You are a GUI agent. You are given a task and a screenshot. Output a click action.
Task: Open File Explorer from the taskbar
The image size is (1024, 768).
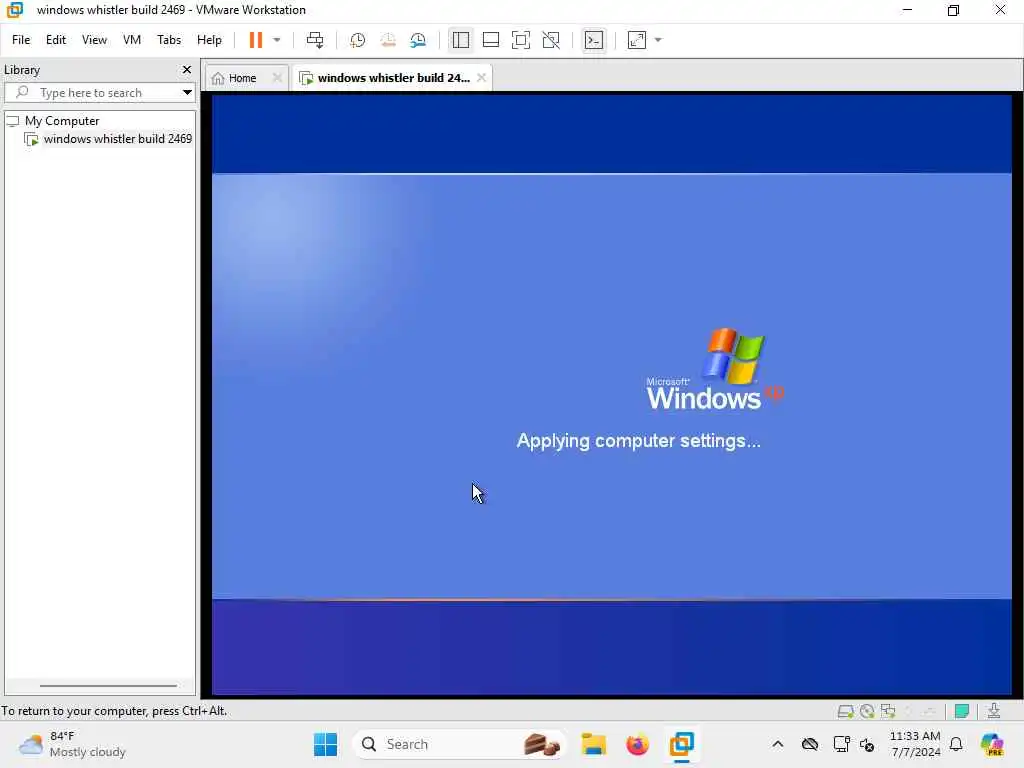tap(594, 744)
